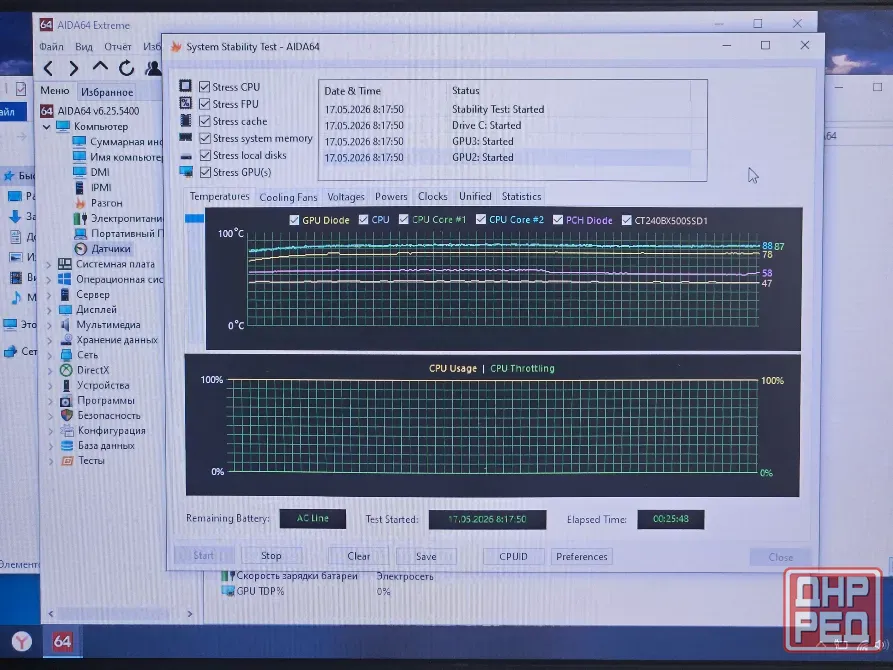This screenshot has width=893, height=670.
Task: Expand the Системная плата node
Action: coord(49,265)
